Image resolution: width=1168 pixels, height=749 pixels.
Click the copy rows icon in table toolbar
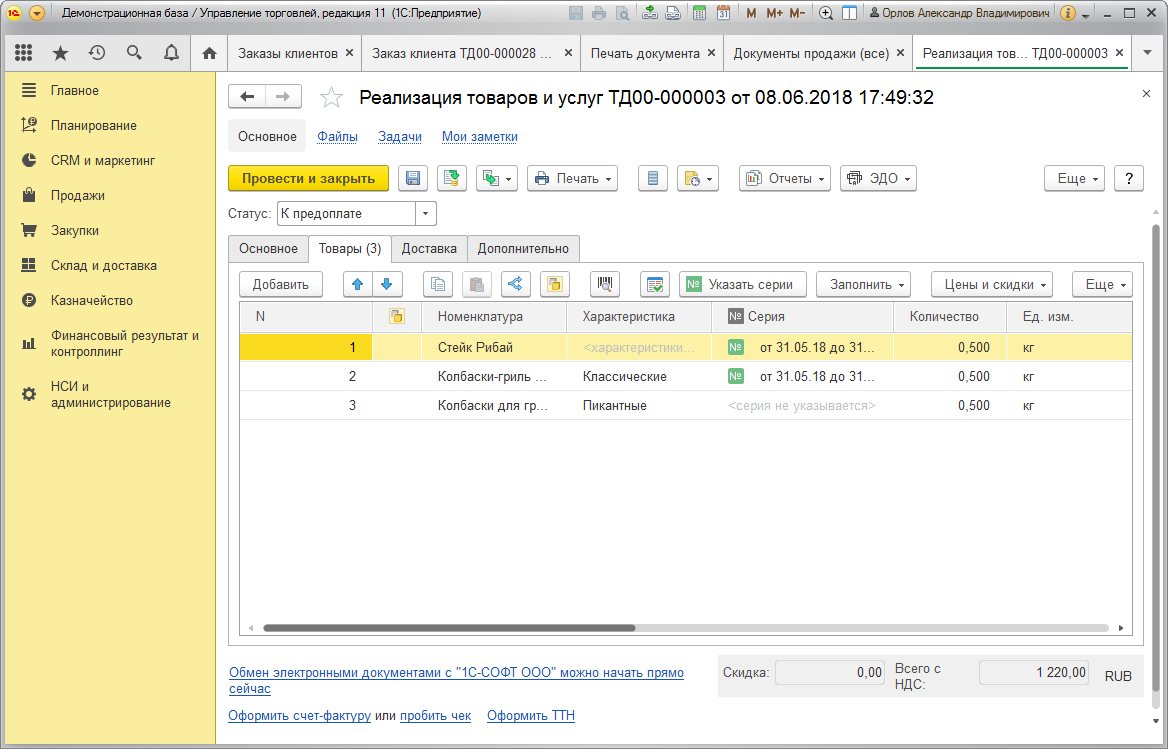coord(438,284)
